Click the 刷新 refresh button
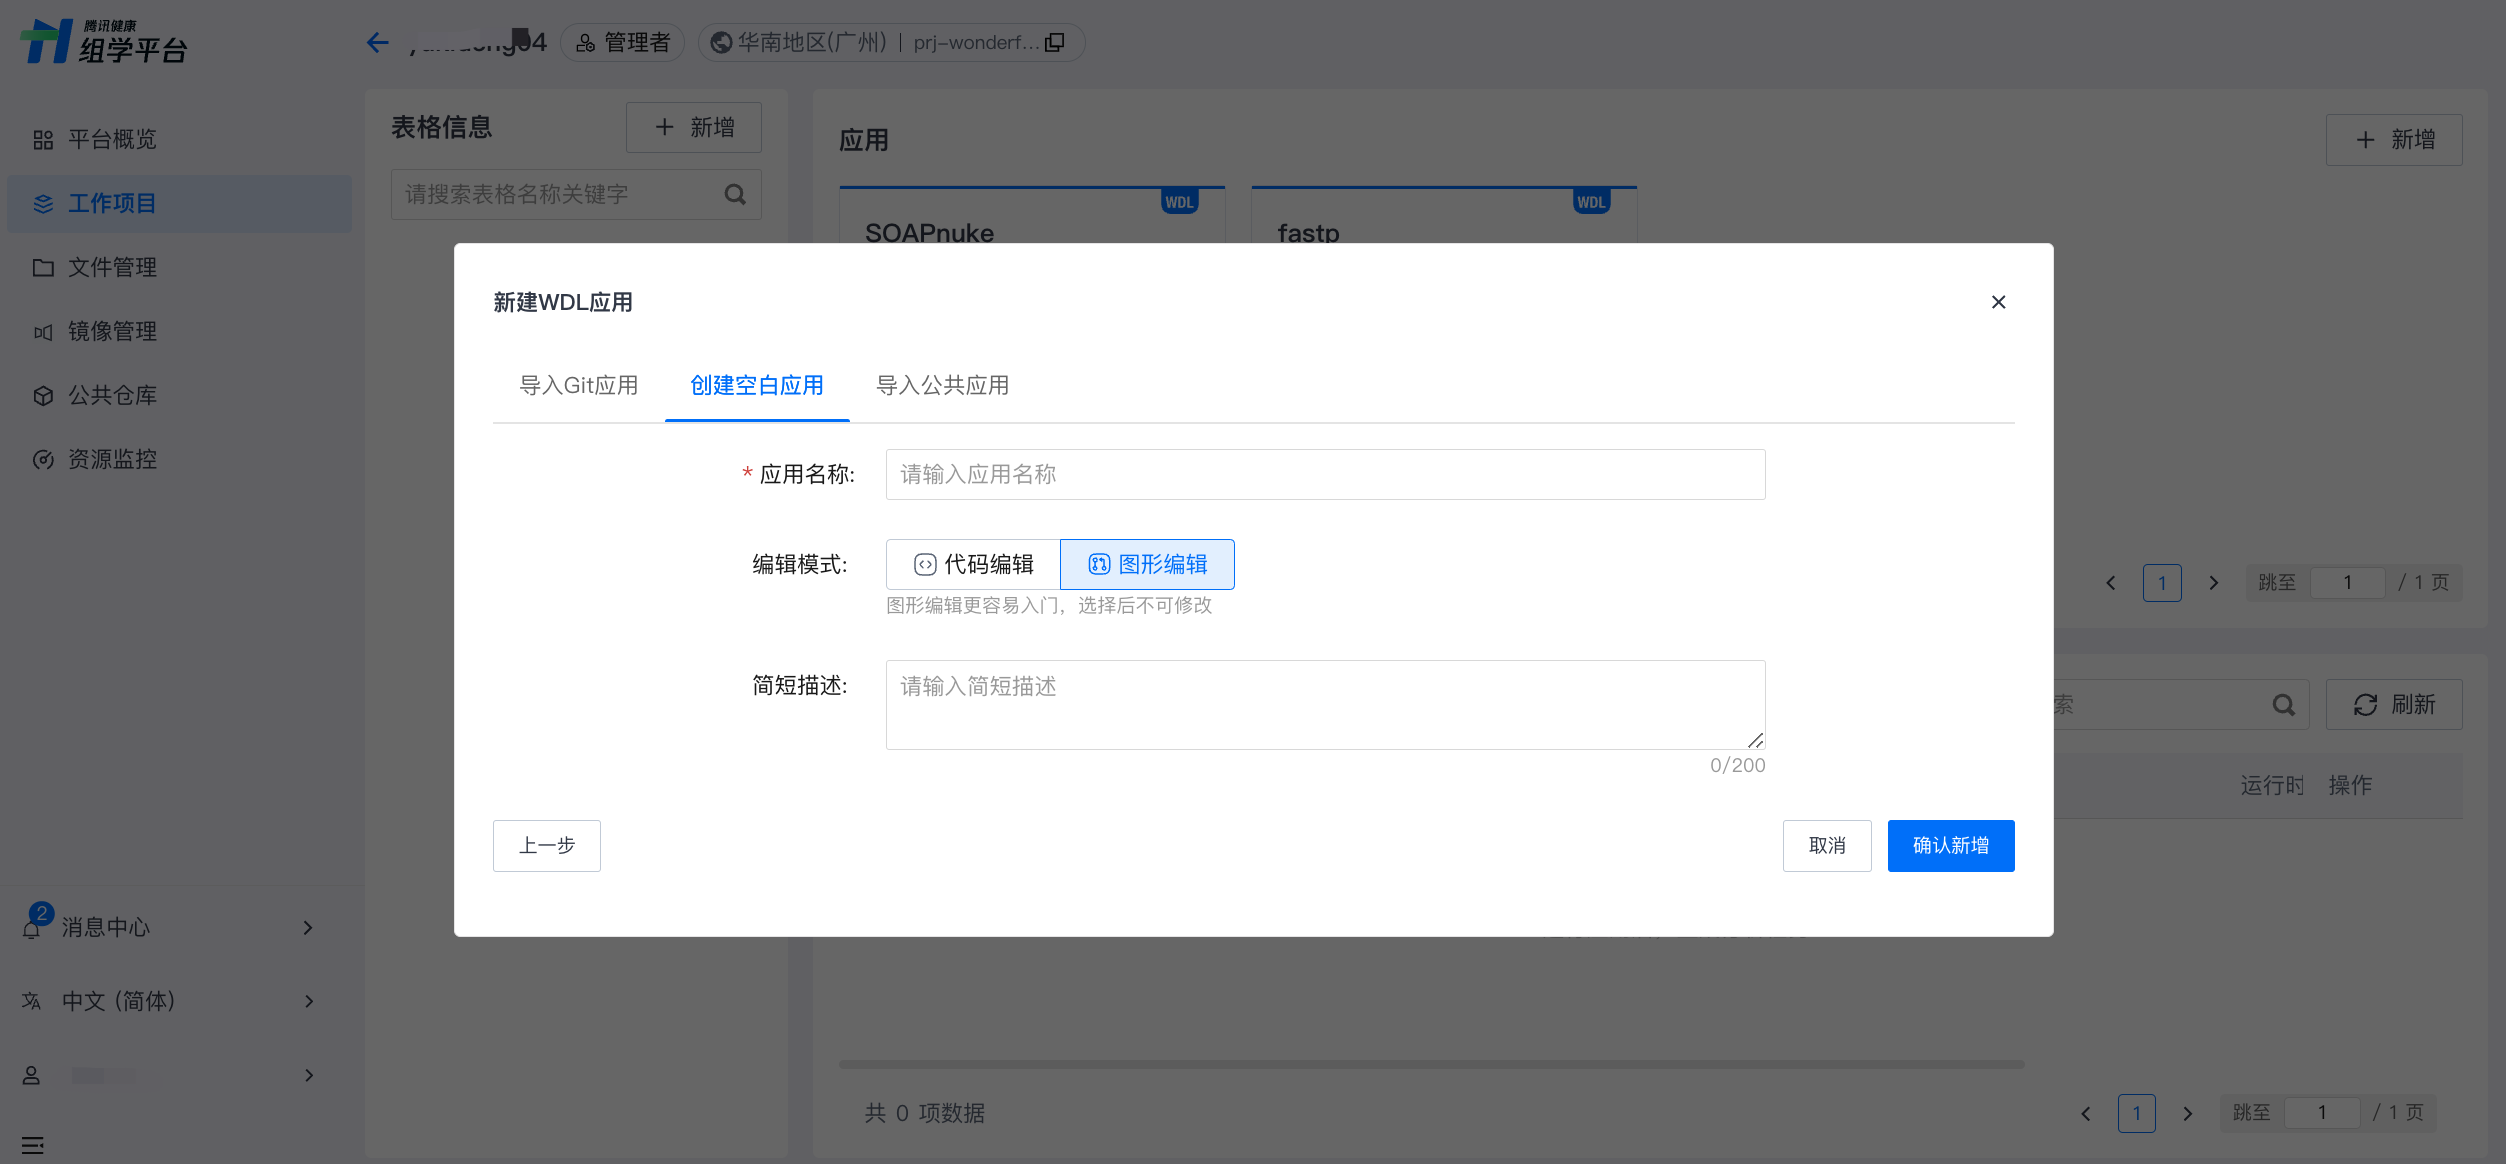The image size is (2506, 1164). [x=2393, y=705]
